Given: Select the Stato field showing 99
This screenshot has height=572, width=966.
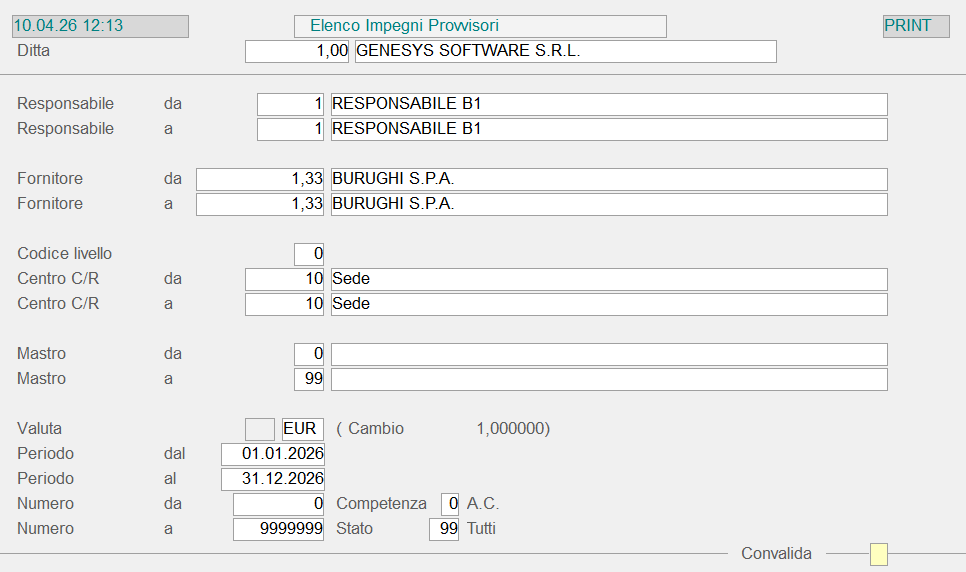Looking at the screenshot, I should click(x=444, y=529).
